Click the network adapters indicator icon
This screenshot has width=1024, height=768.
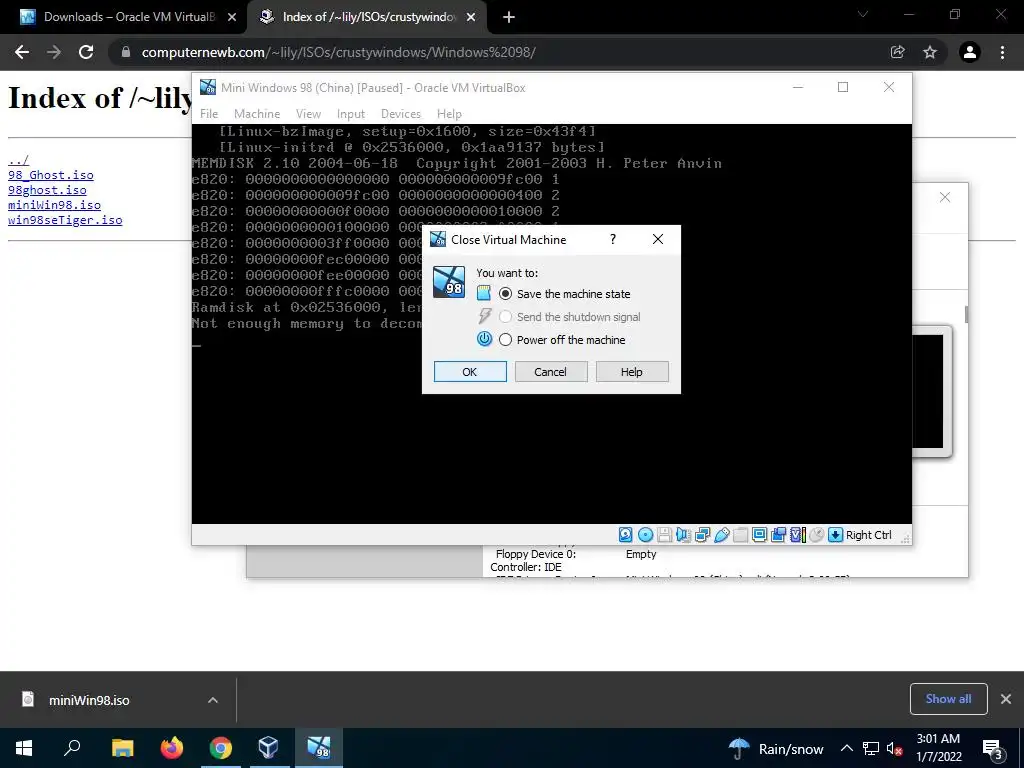tap(703, 535)
